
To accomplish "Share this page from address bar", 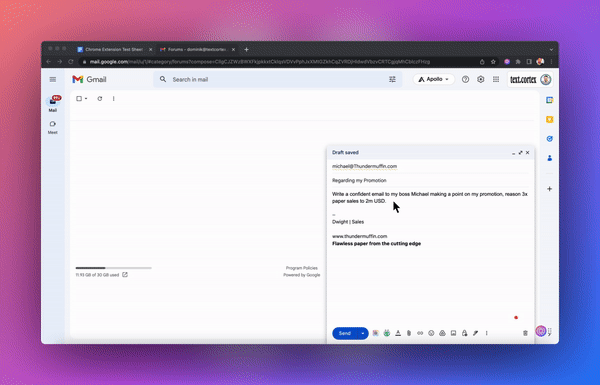I will [482, 62].
